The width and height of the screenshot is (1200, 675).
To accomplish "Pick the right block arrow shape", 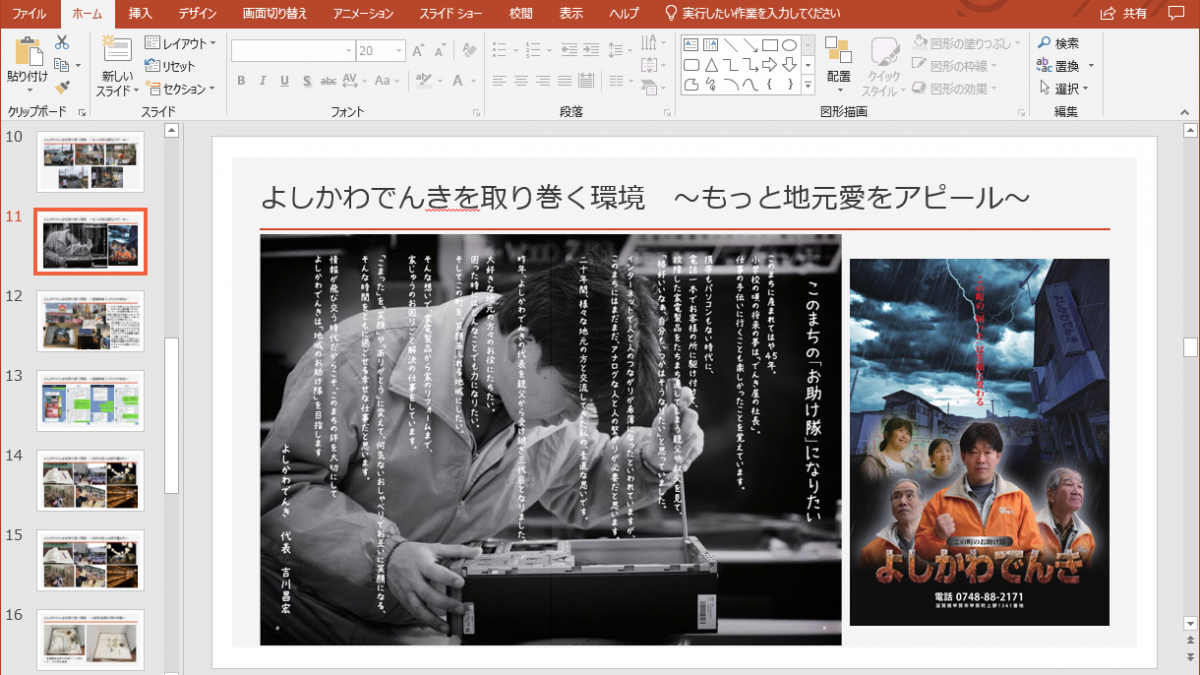I will pos(769,65).
